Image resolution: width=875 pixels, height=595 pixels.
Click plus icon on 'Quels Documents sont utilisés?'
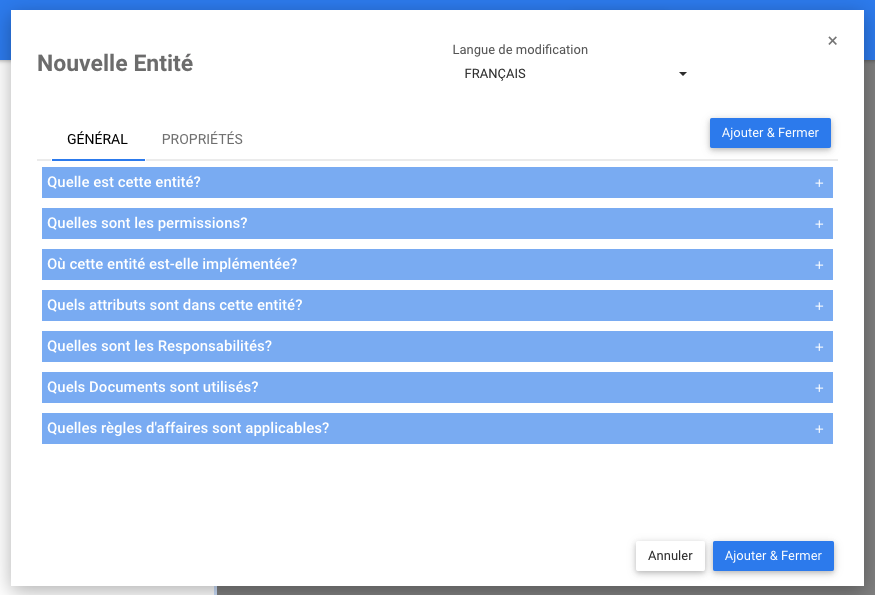point(819,388)
